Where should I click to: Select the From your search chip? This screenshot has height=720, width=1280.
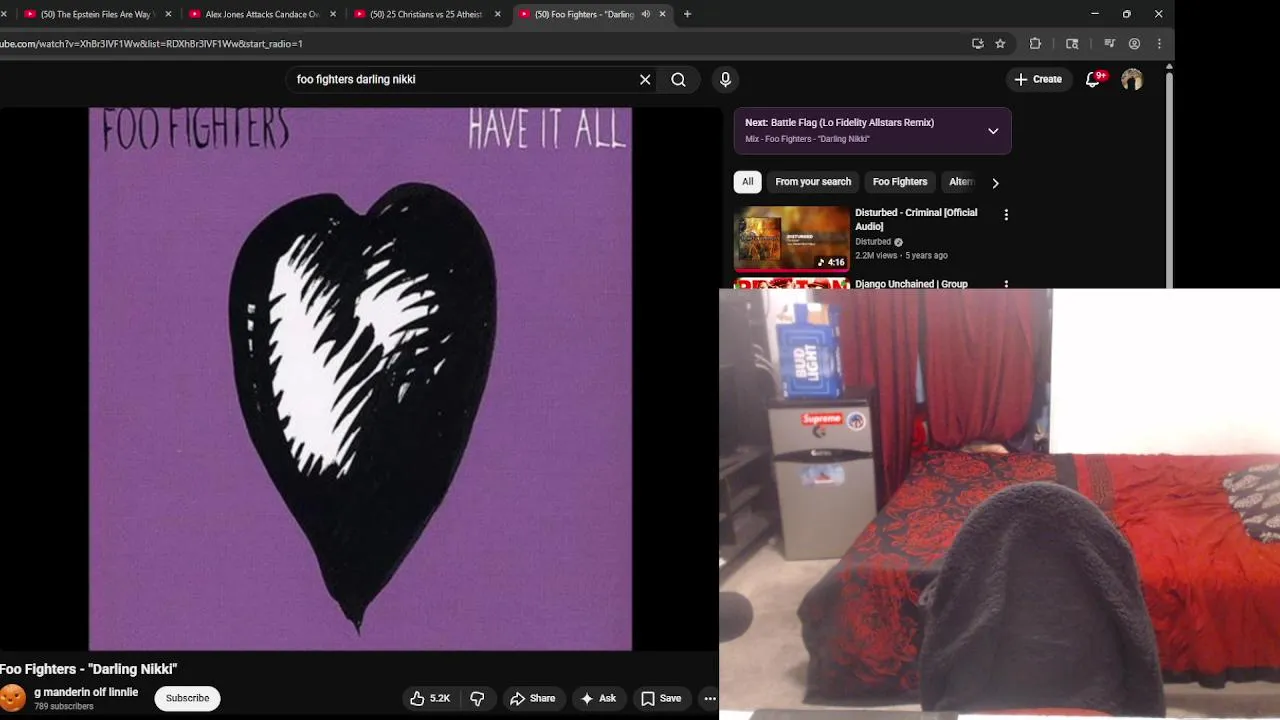(x=813, y=182)
